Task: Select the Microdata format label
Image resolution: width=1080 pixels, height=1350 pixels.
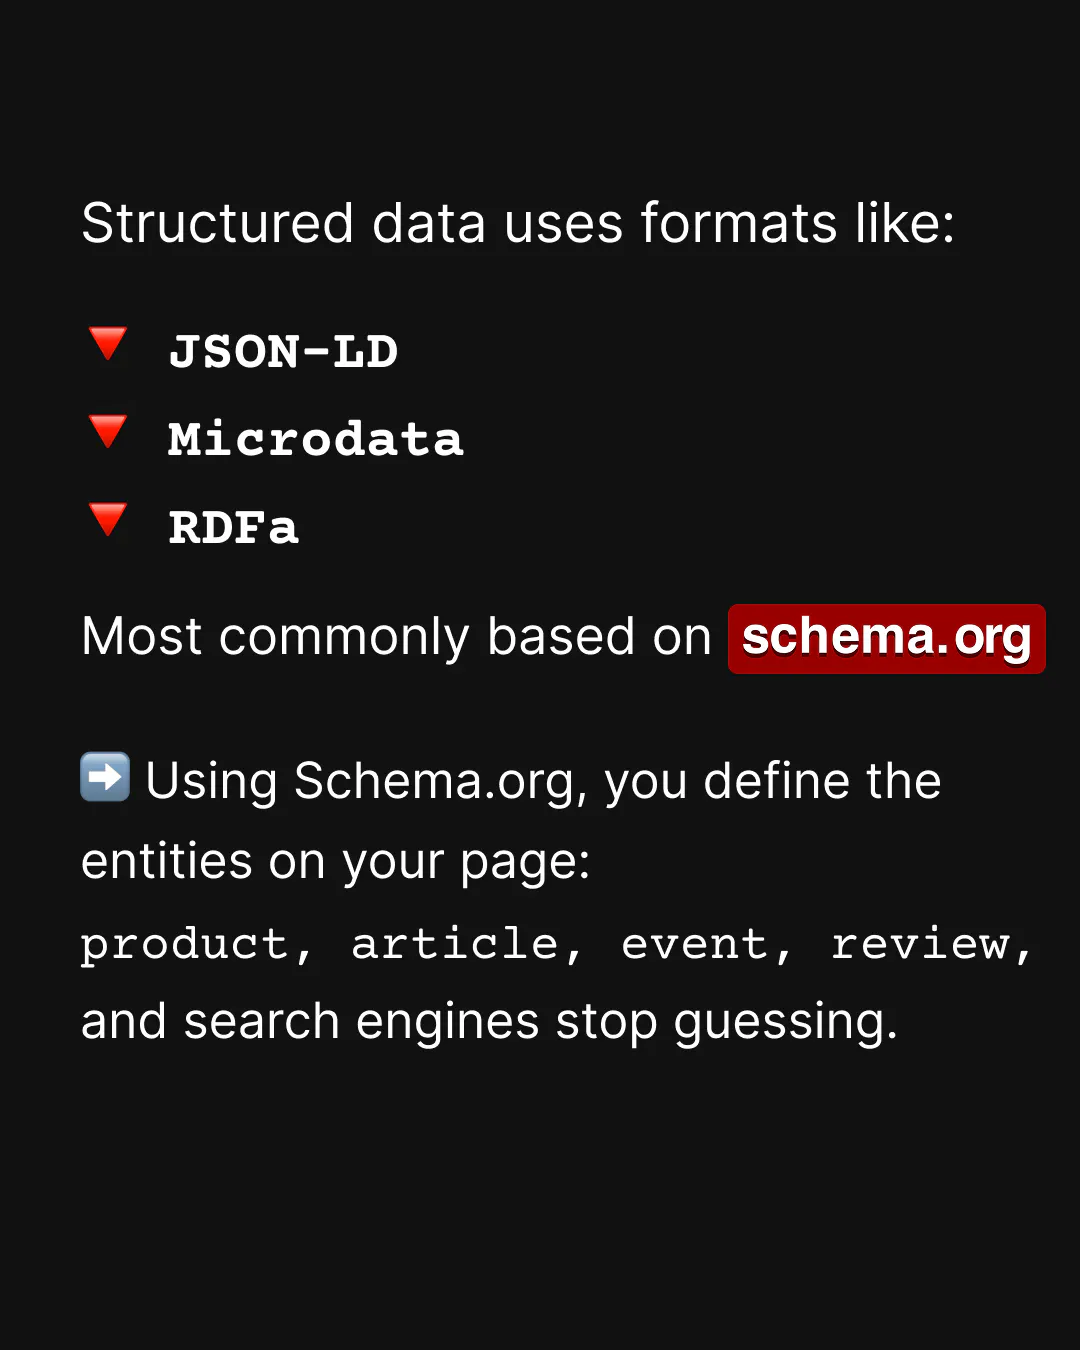Action: point(315,440)
